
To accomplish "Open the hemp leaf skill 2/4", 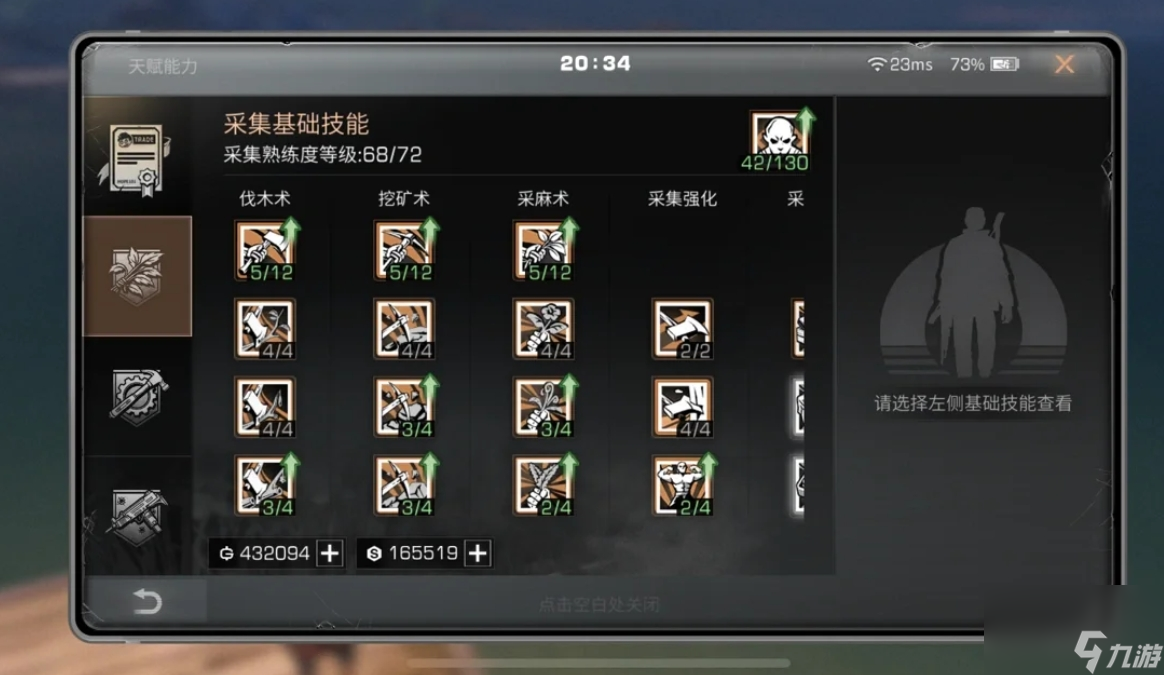I will [544, 486].
